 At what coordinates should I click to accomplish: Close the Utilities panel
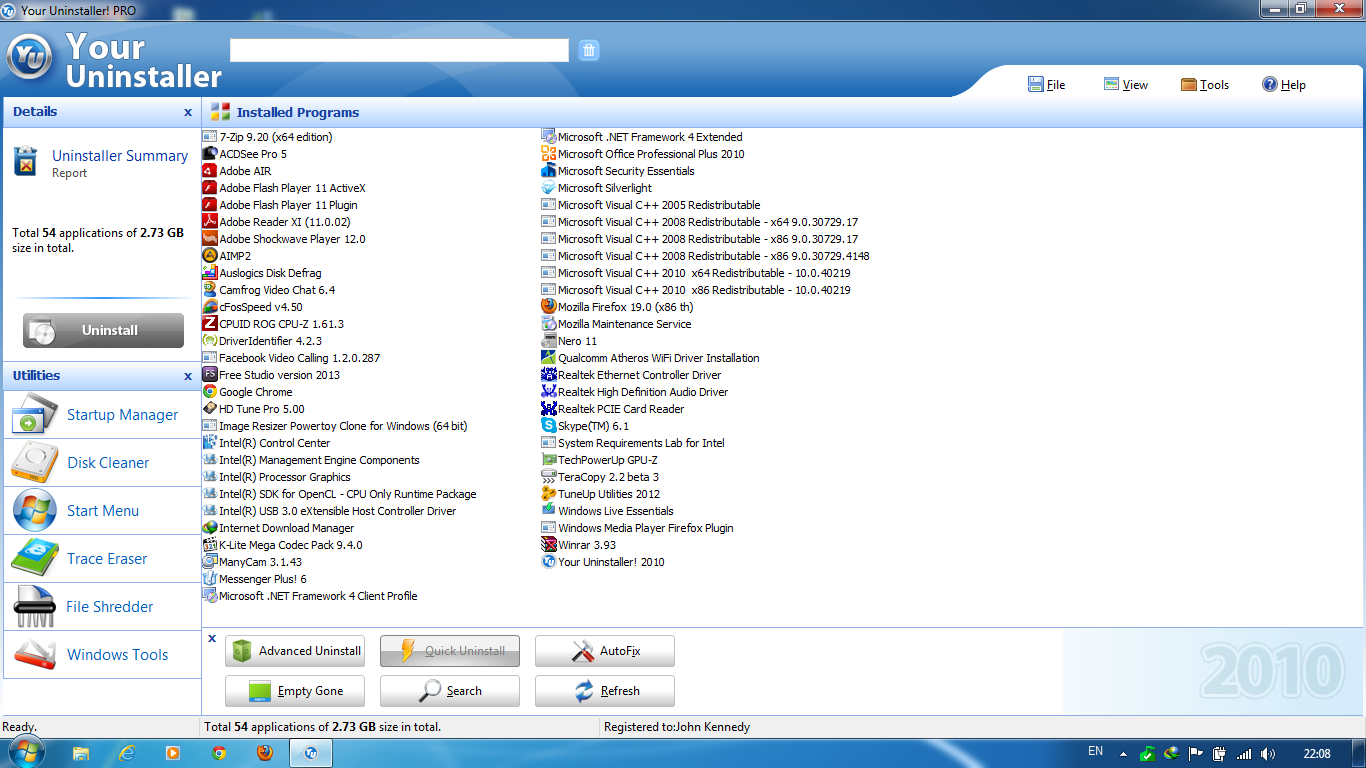pyautogui.click(x=188, y=377)
